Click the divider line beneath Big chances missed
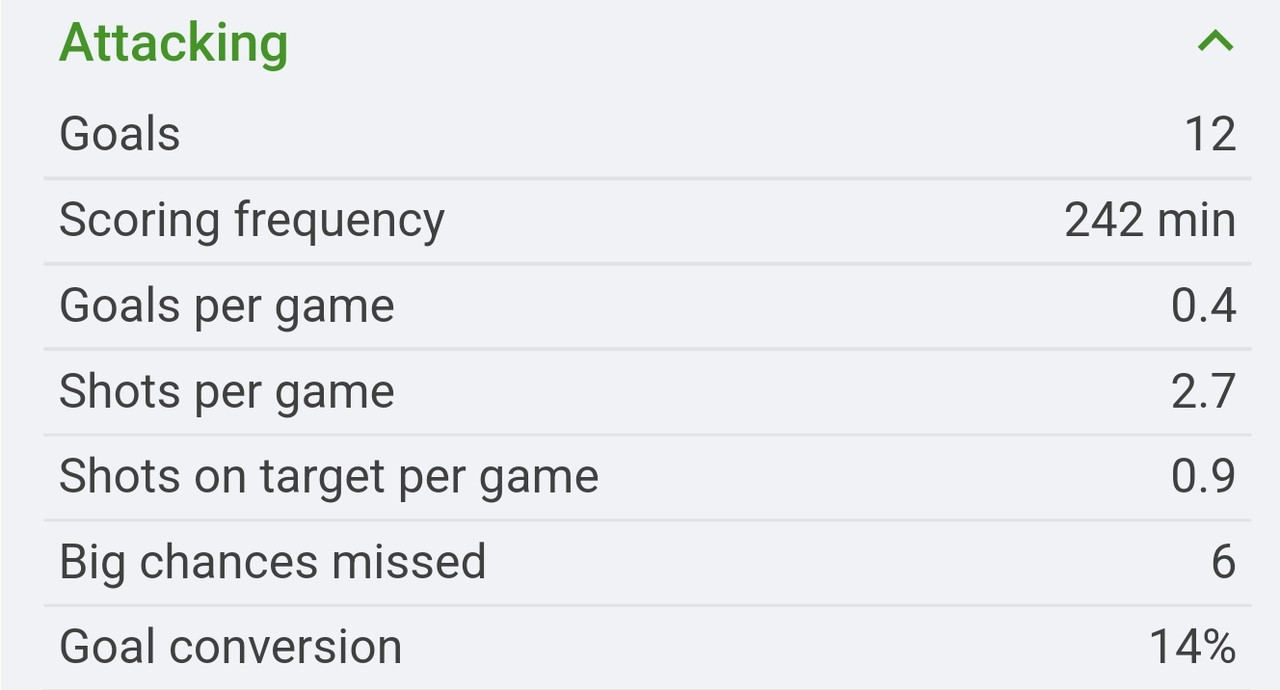Screen dimensions: 1280x690 [647, 605]
